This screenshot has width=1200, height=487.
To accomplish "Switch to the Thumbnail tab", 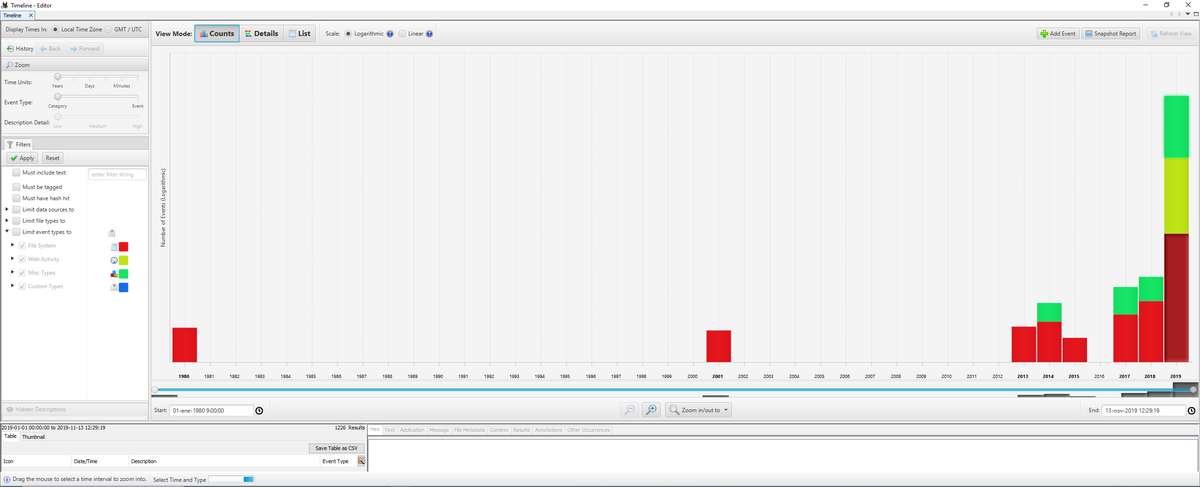I will (34, 436).
